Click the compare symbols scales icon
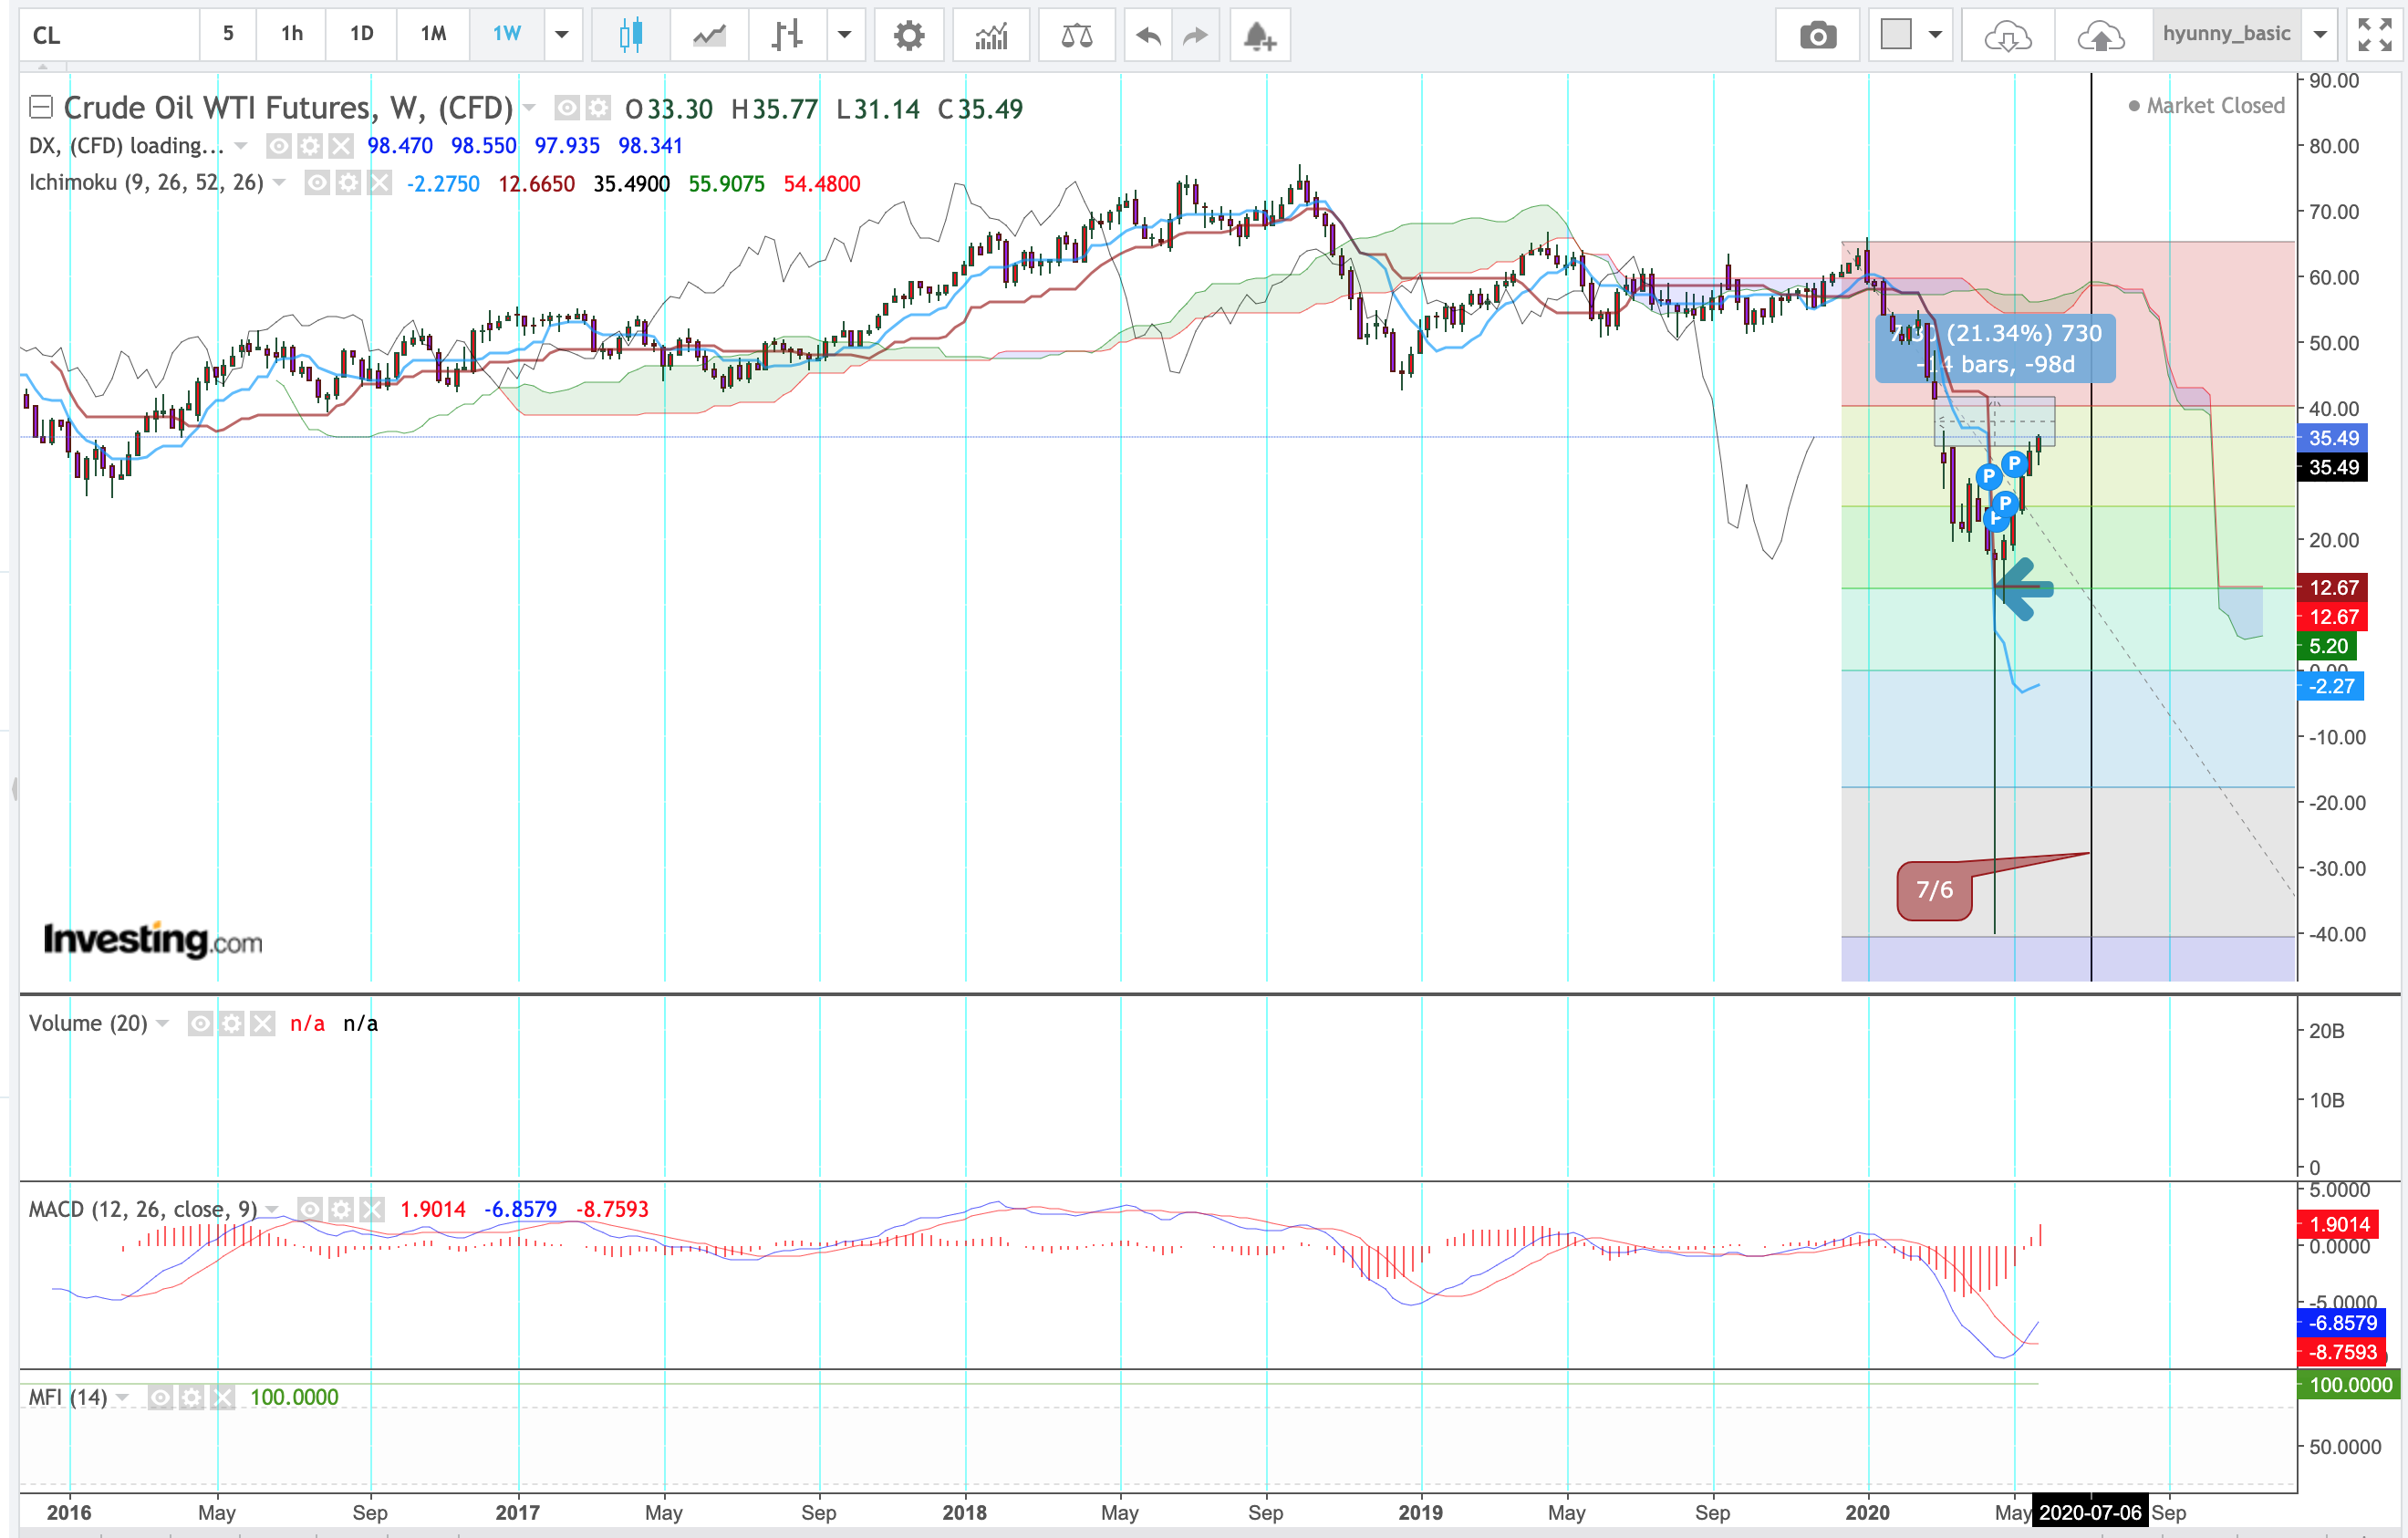This screenshot has height=1538, width=2408. 1076,36
